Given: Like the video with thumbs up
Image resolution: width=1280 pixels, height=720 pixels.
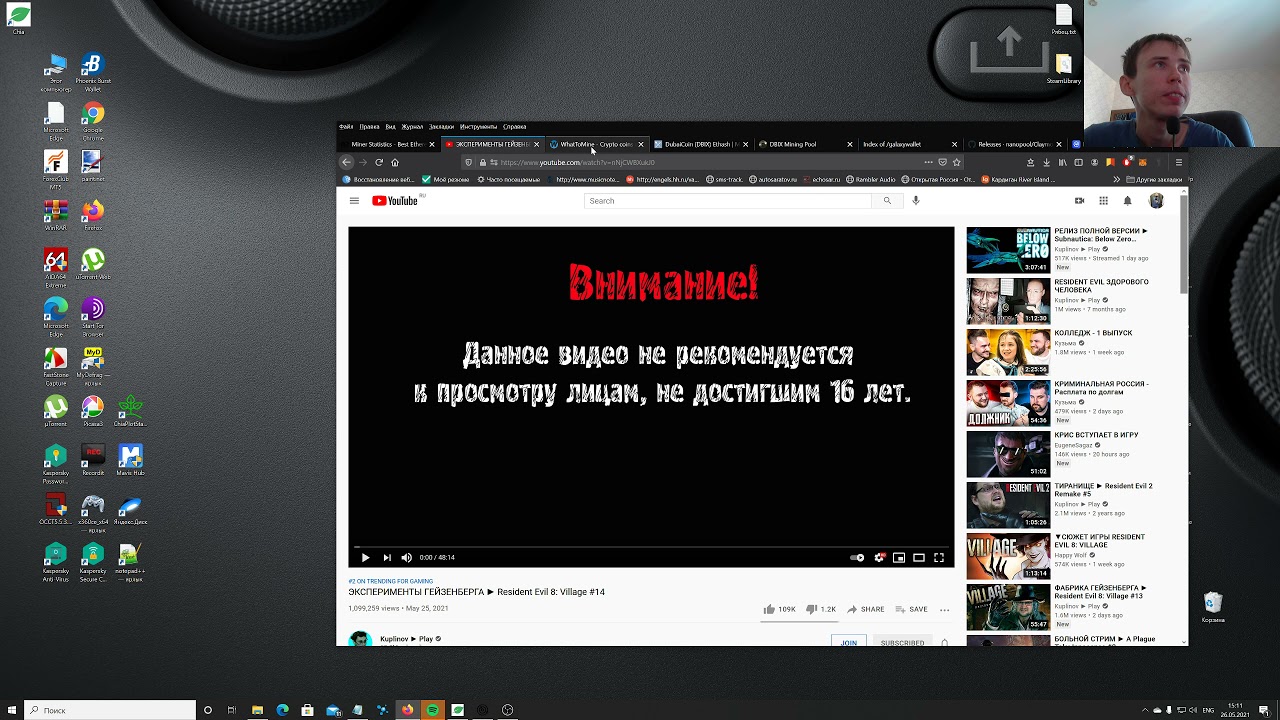Looking at the screenshot, I should coord(779,609).
